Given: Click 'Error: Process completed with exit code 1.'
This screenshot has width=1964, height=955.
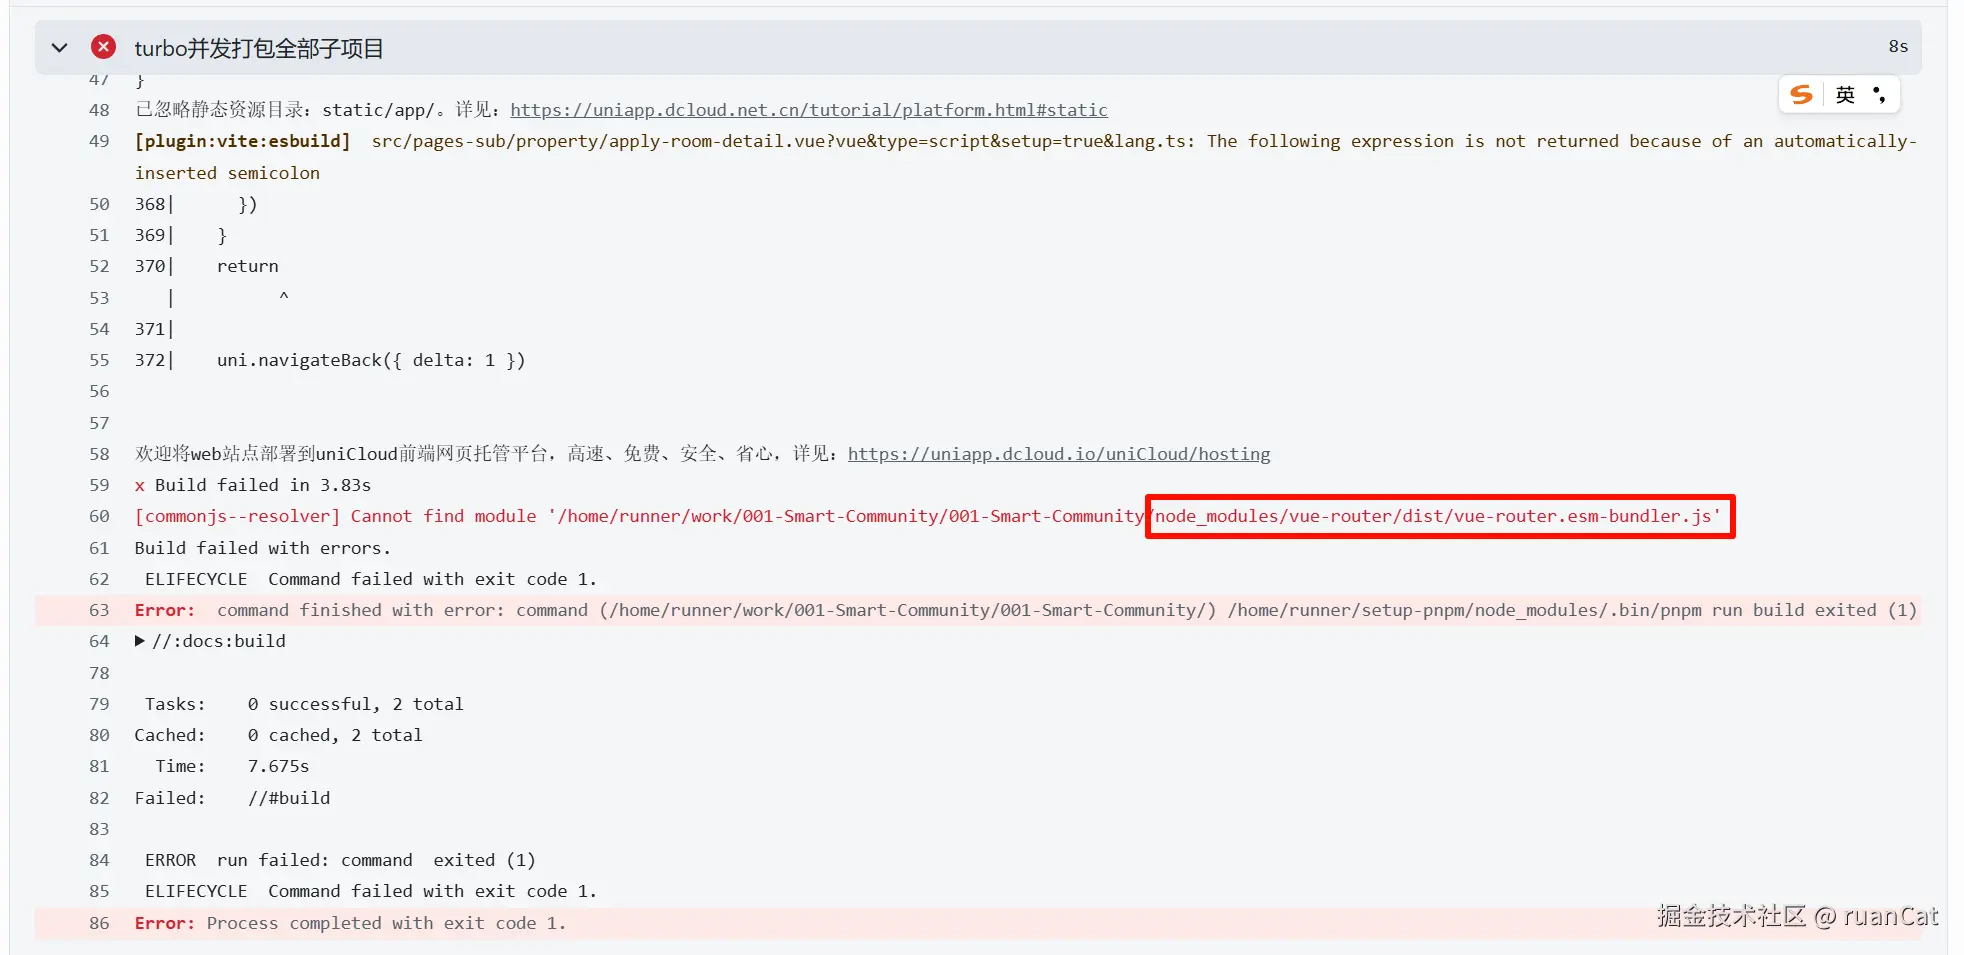Looking at the screenshot, I should point(350,923).
